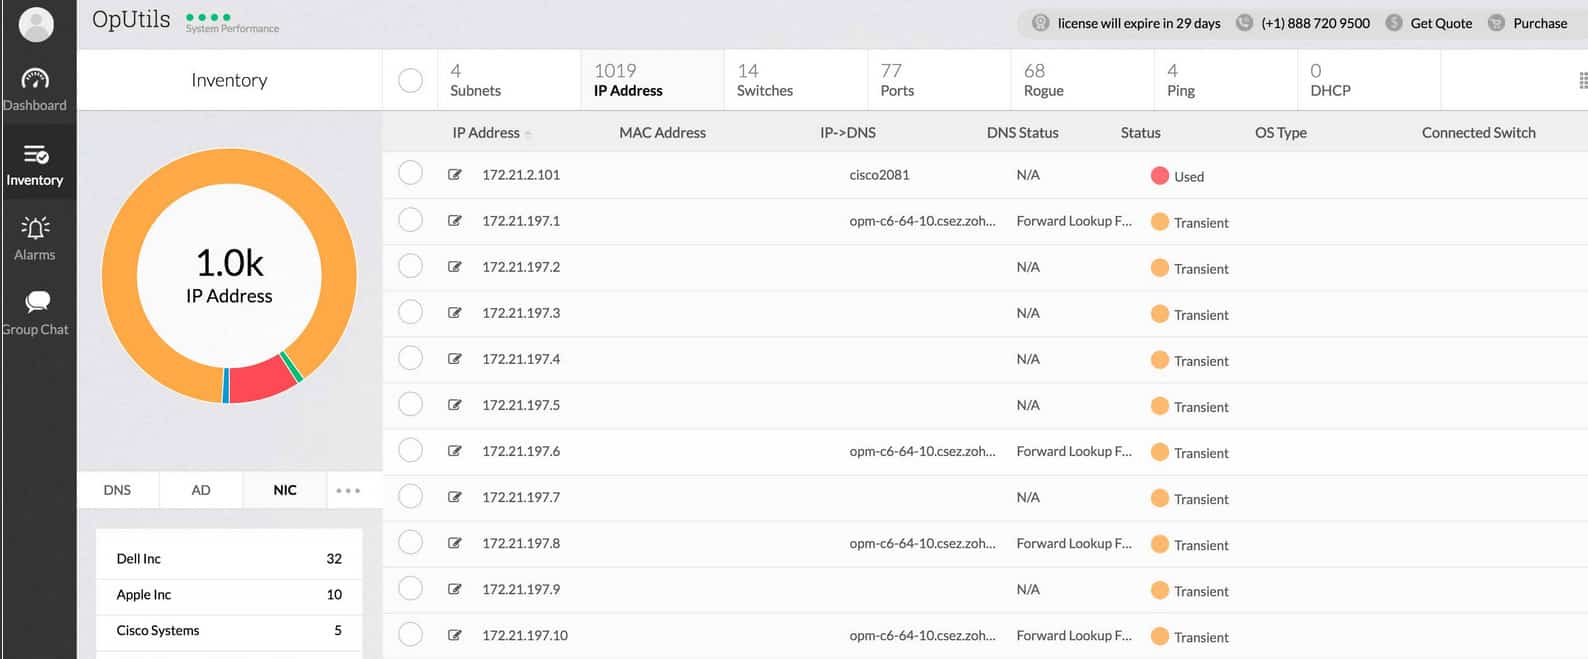Click the Purchase link
Viewport: 1588px width, 659px height.
tap(1540, 23)
